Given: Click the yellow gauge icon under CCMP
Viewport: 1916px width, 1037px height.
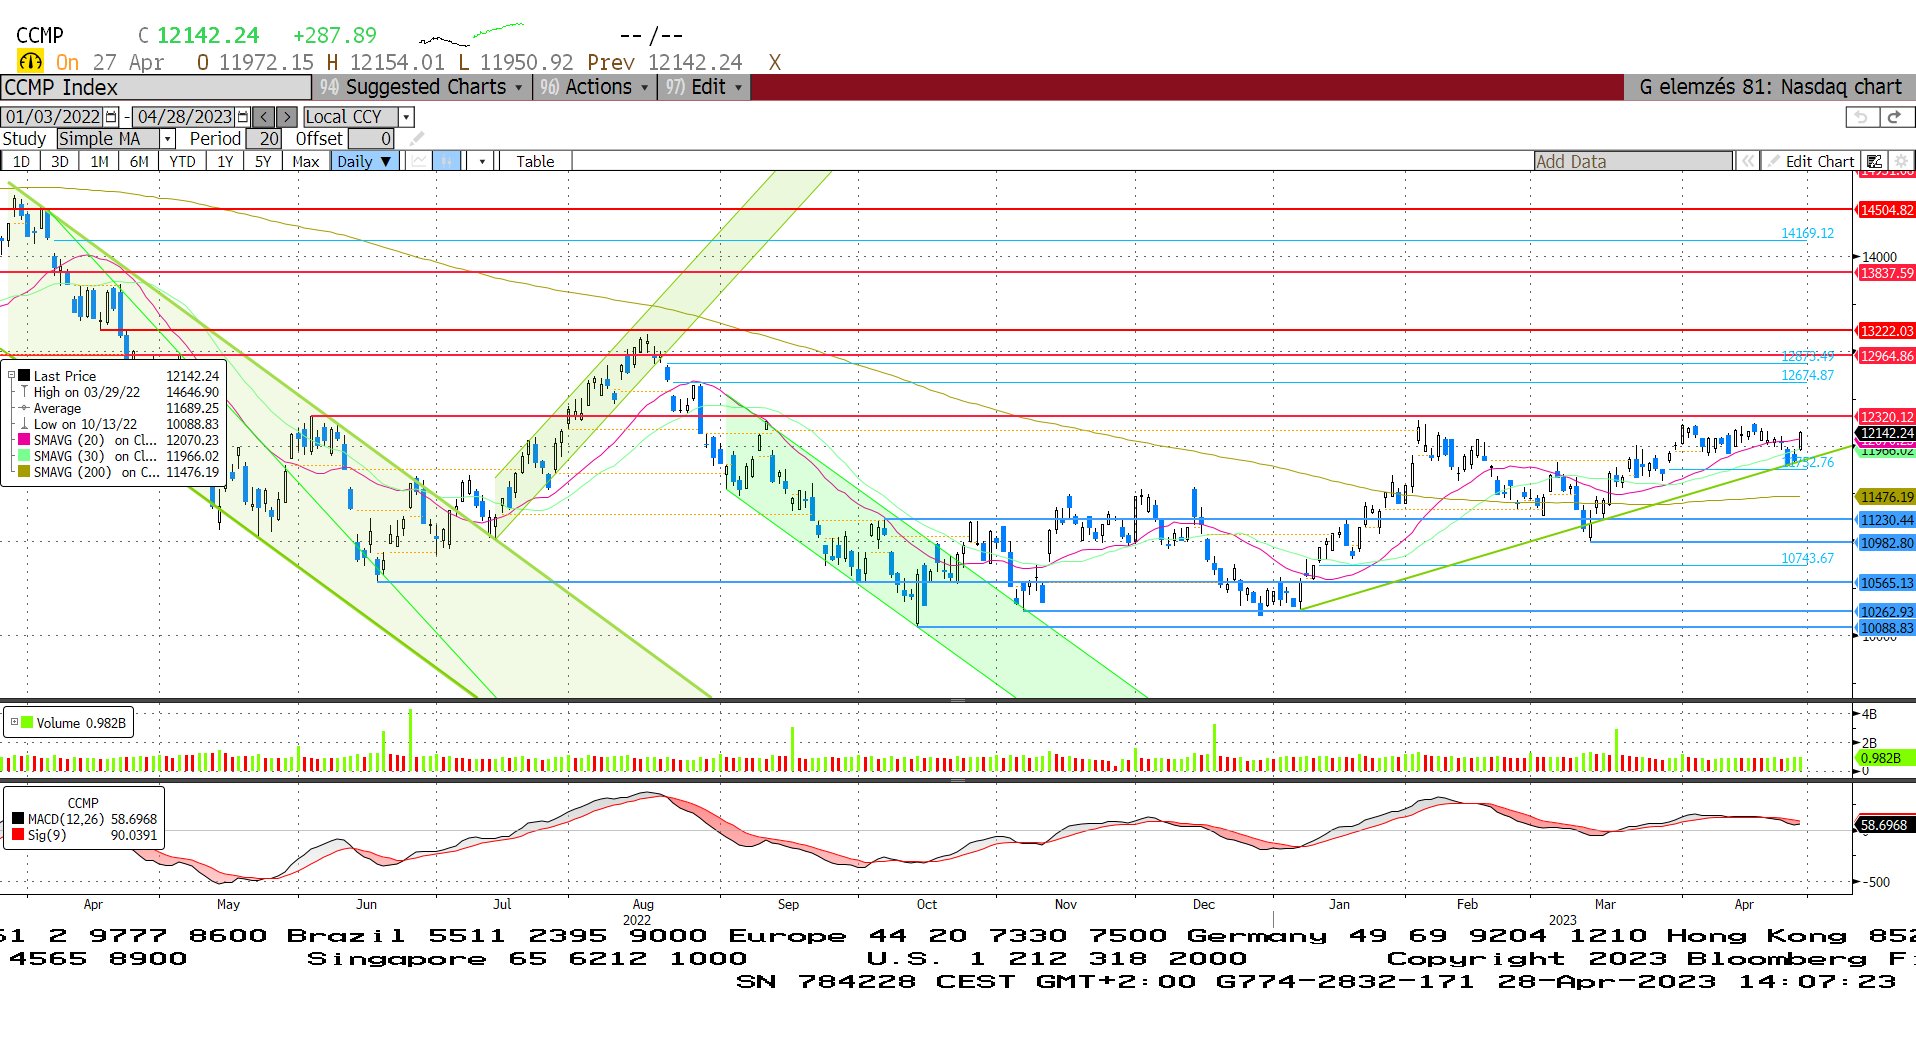Looking at the screenshot, I should (30, 62).
